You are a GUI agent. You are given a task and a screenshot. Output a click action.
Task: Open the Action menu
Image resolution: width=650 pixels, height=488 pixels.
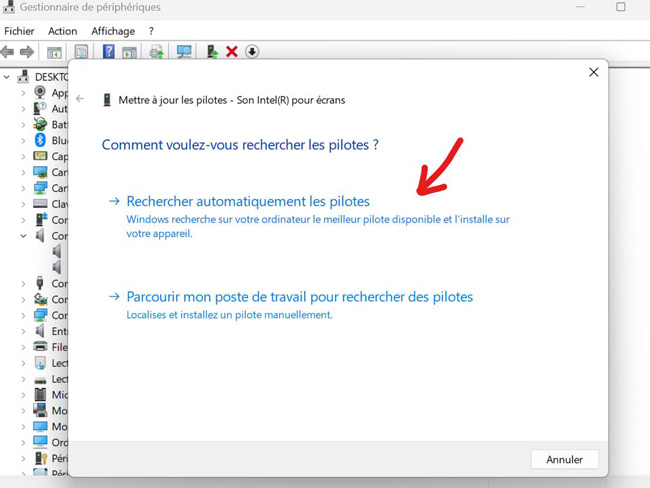point(63,31)
